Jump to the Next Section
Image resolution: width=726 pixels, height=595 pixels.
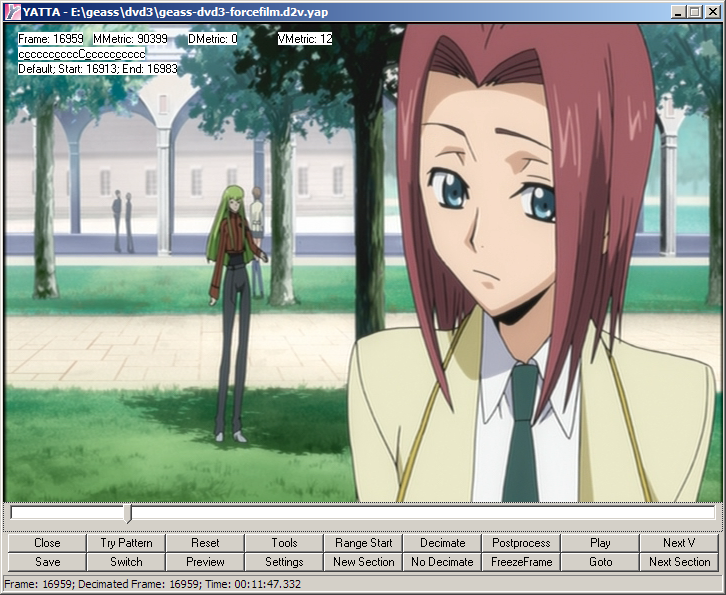(x=679, y=562)
